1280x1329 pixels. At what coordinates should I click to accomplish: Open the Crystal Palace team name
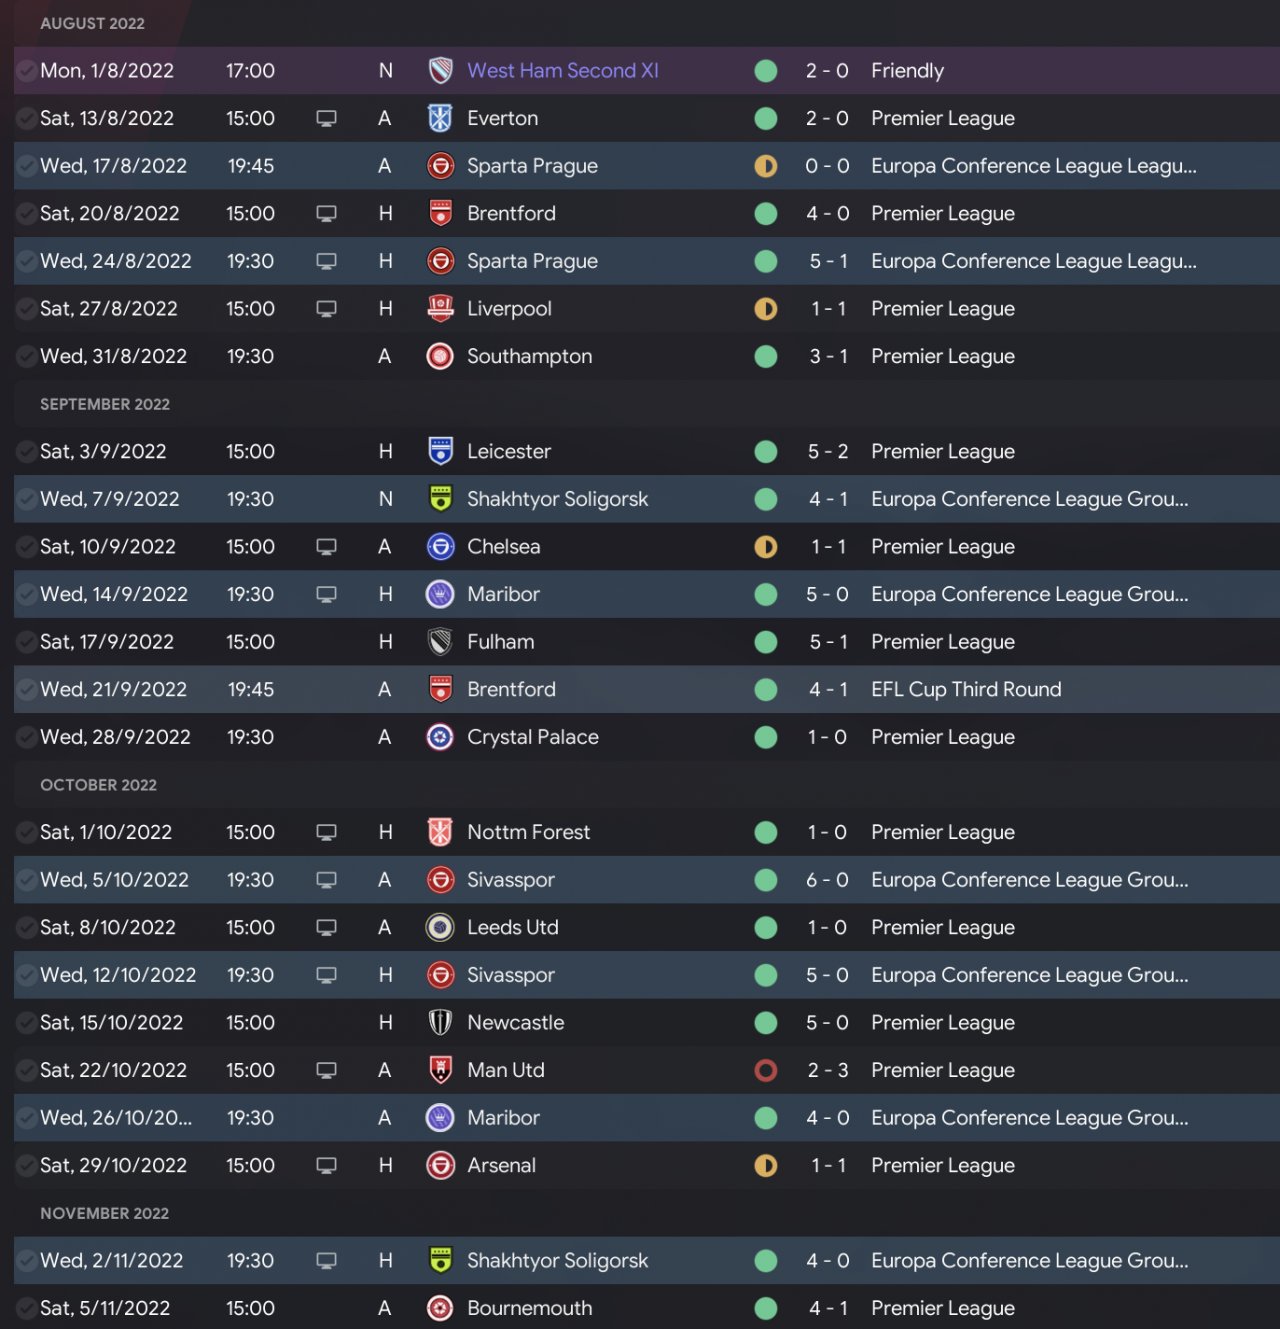(532, 737)
